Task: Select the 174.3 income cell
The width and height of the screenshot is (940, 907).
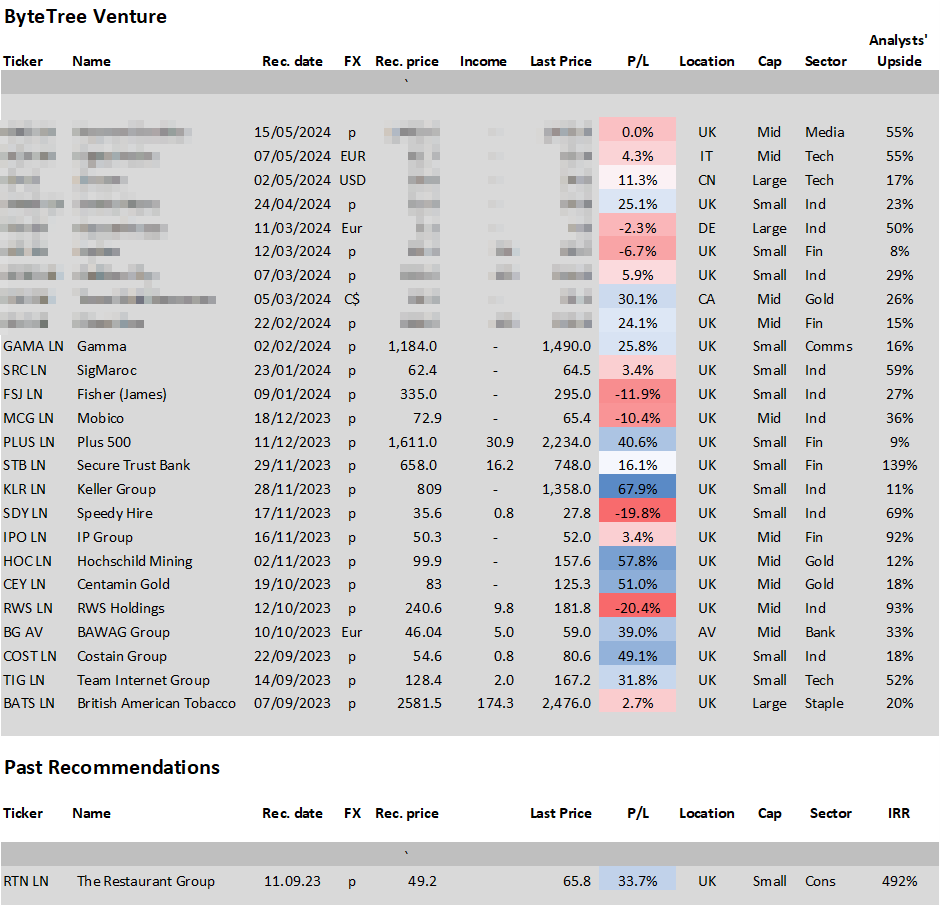Action: click(x=495, y=703)
